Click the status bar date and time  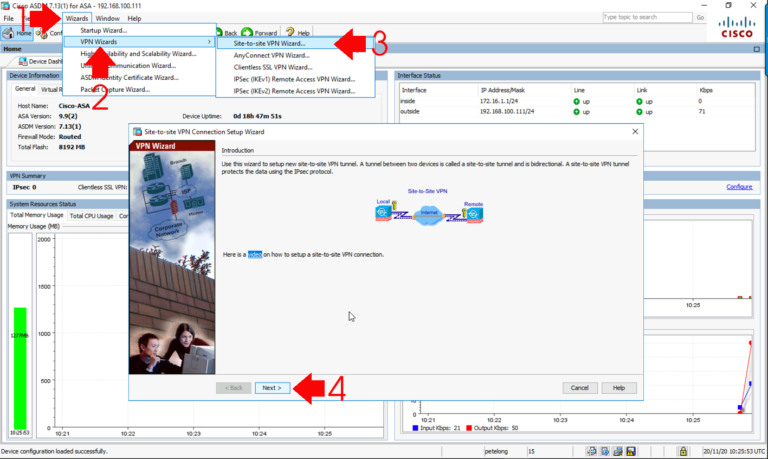734,451
